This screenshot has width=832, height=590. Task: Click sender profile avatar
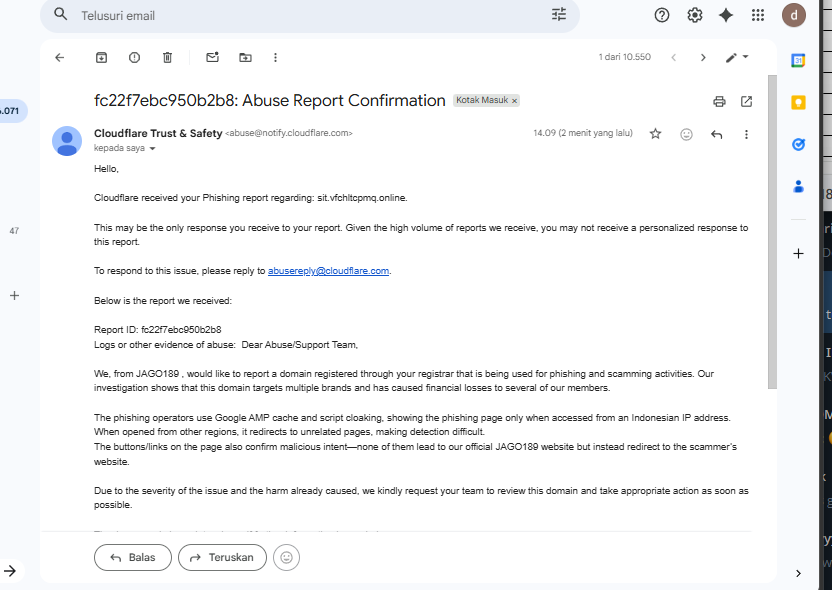[67, 141]
